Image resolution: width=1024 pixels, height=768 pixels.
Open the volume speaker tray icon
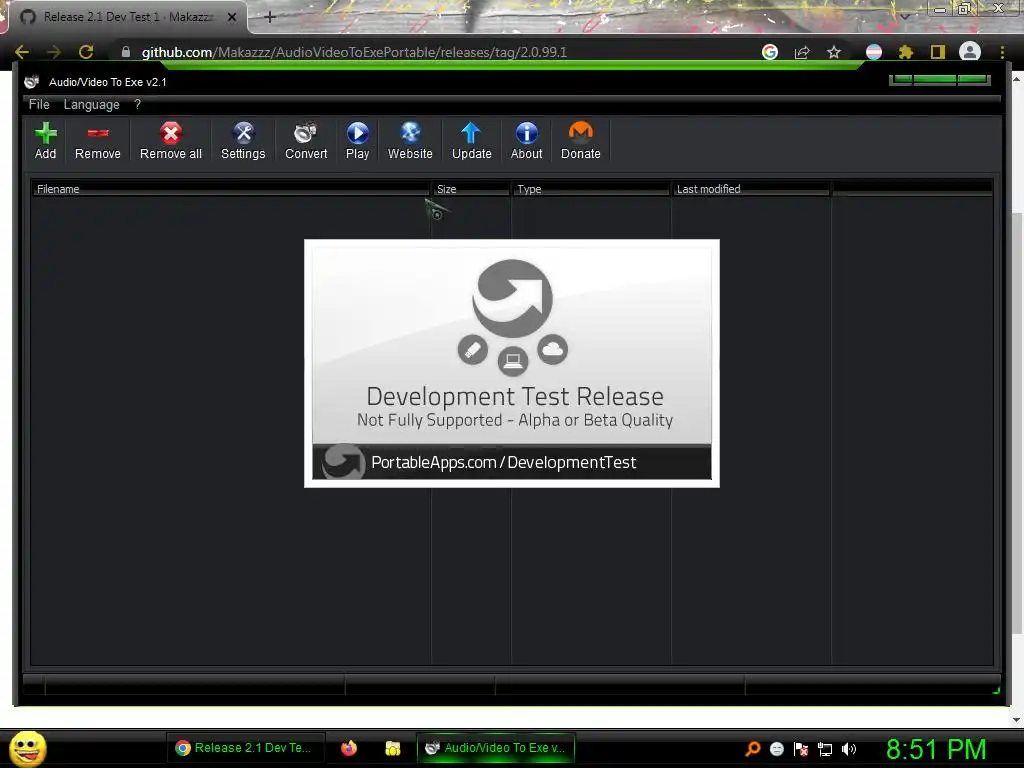click(x=849, y=749)
